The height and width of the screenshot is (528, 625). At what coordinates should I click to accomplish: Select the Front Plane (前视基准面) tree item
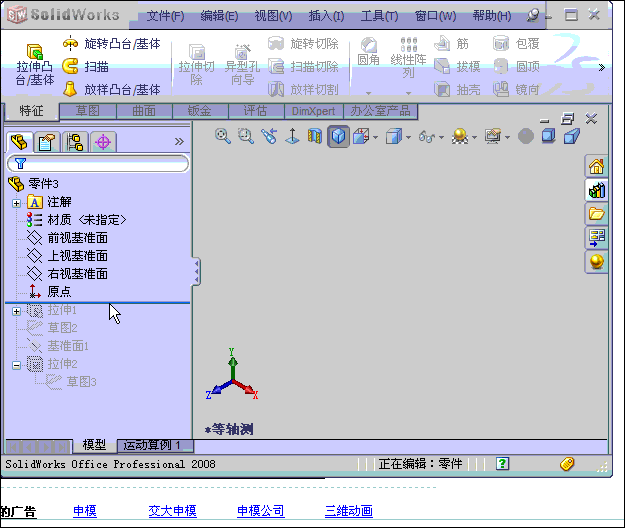pyautogui.click(x=67, y=238)
